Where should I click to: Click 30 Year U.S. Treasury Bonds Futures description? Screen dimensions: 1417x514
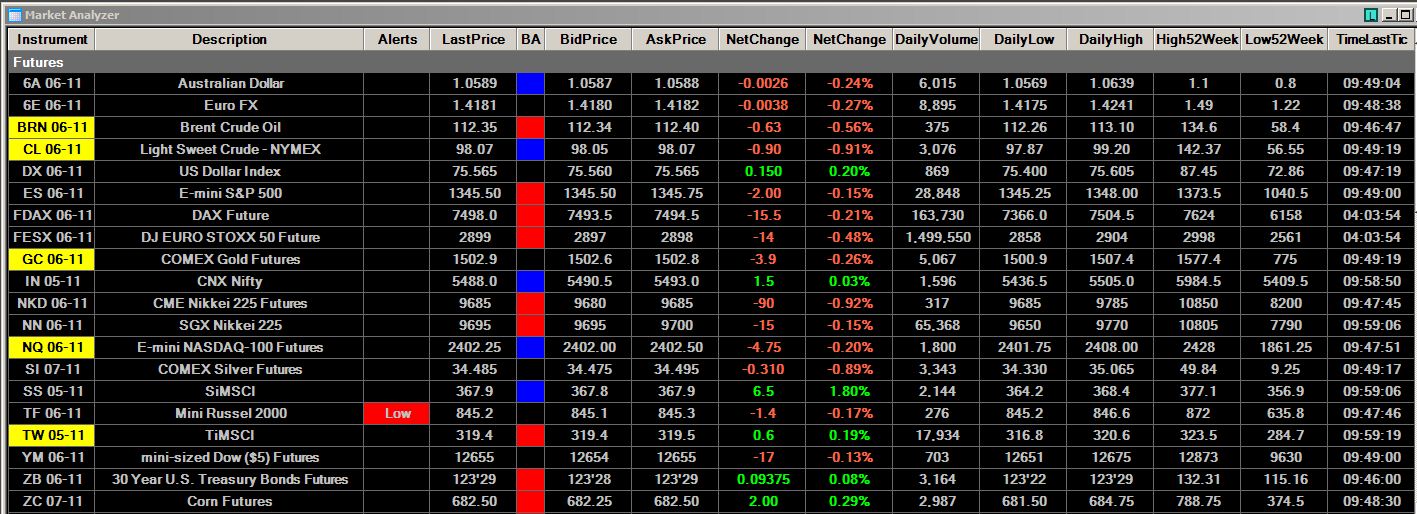click(x=230, y=479)
